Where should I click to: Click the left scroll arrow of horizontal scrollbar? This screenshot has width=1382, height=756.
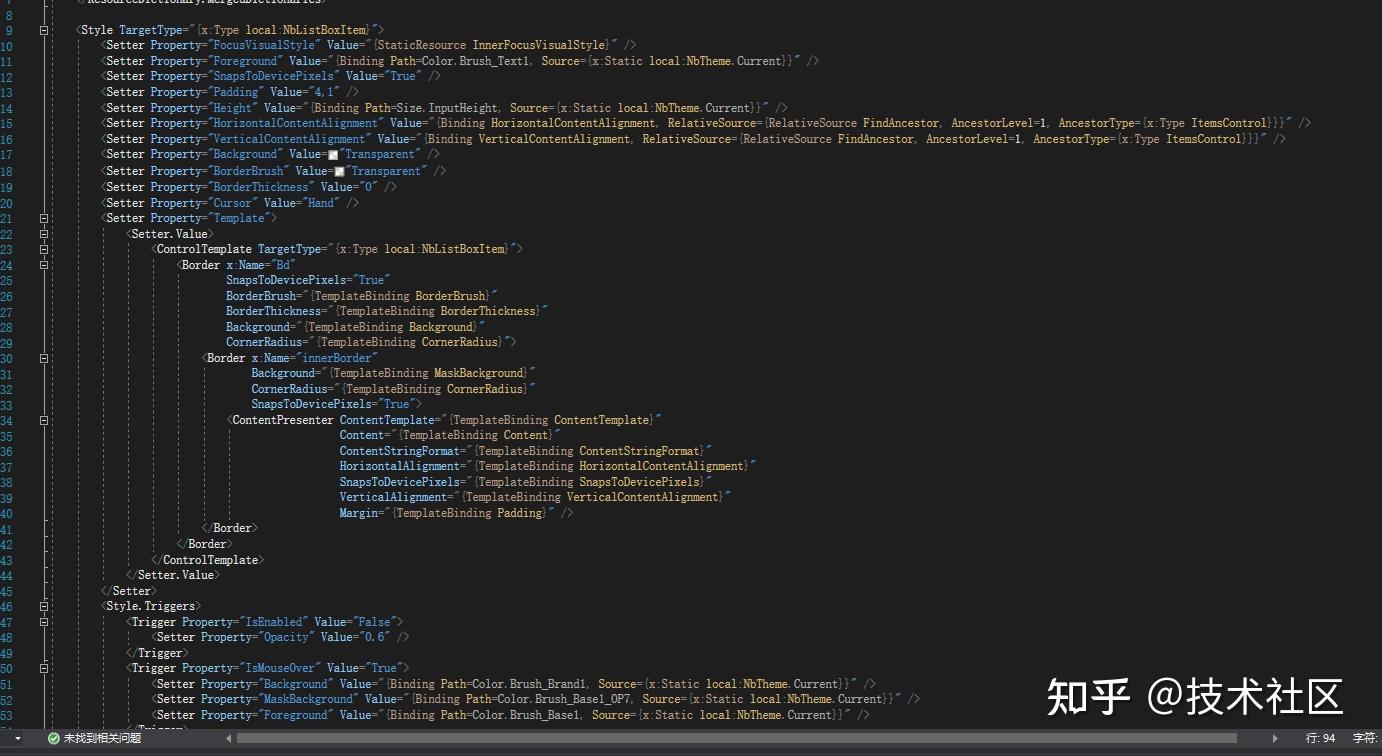229,738
